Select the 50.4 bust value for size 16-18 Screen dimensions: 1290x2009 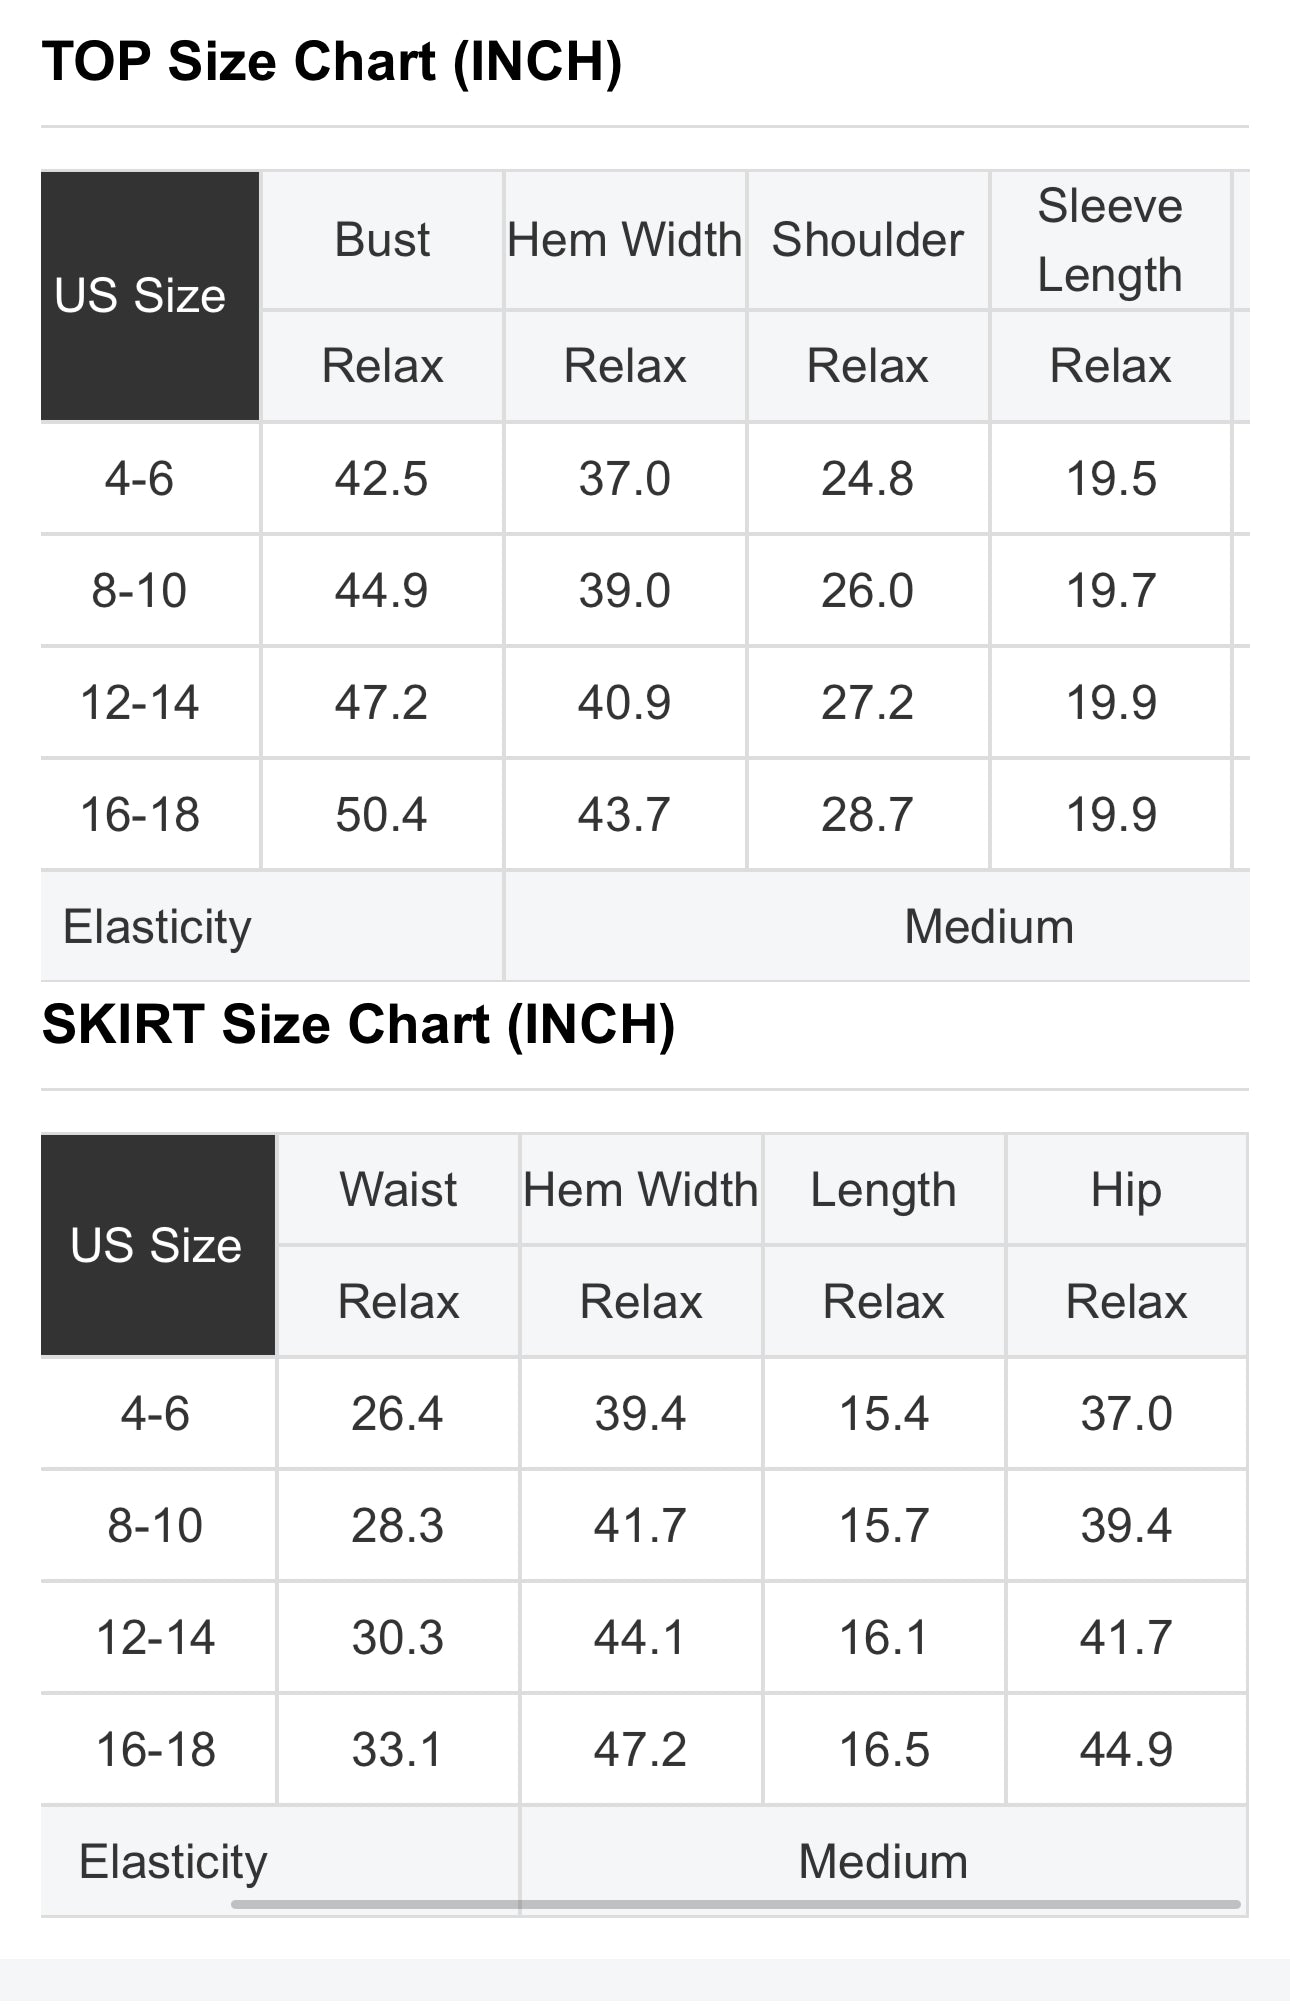(381, 815)
